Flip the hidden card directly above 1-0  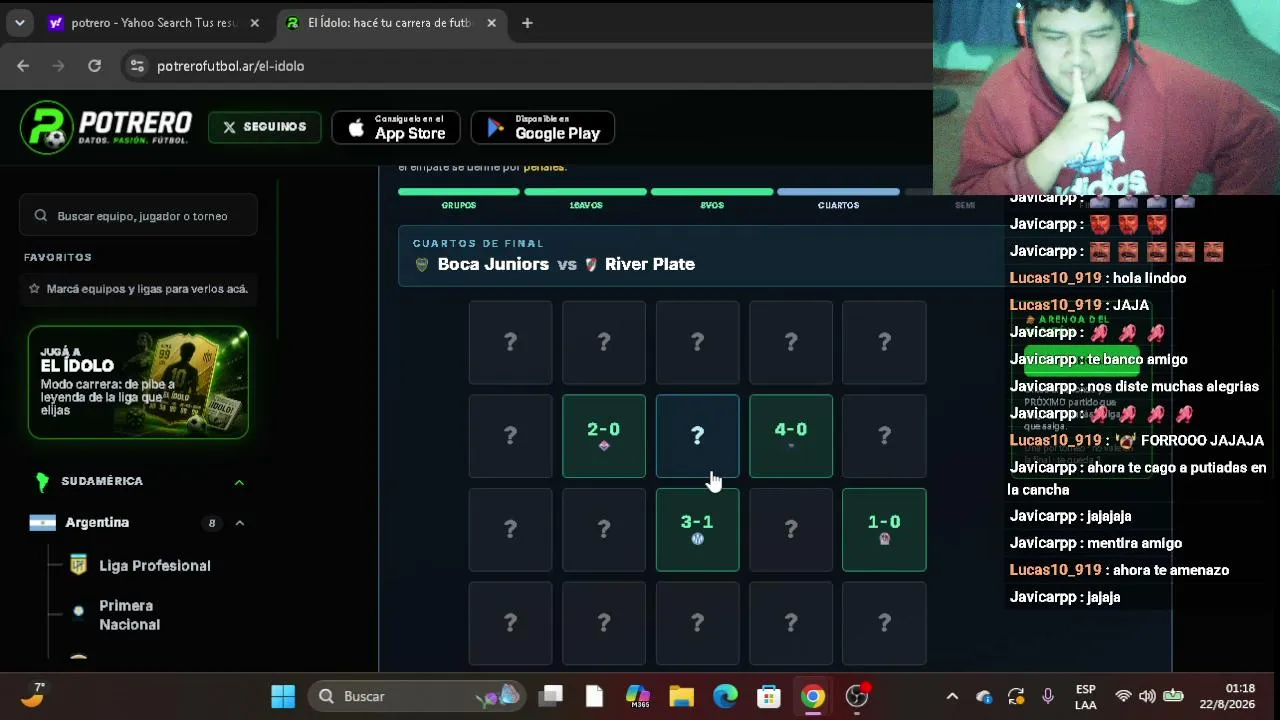click(884, 436)
